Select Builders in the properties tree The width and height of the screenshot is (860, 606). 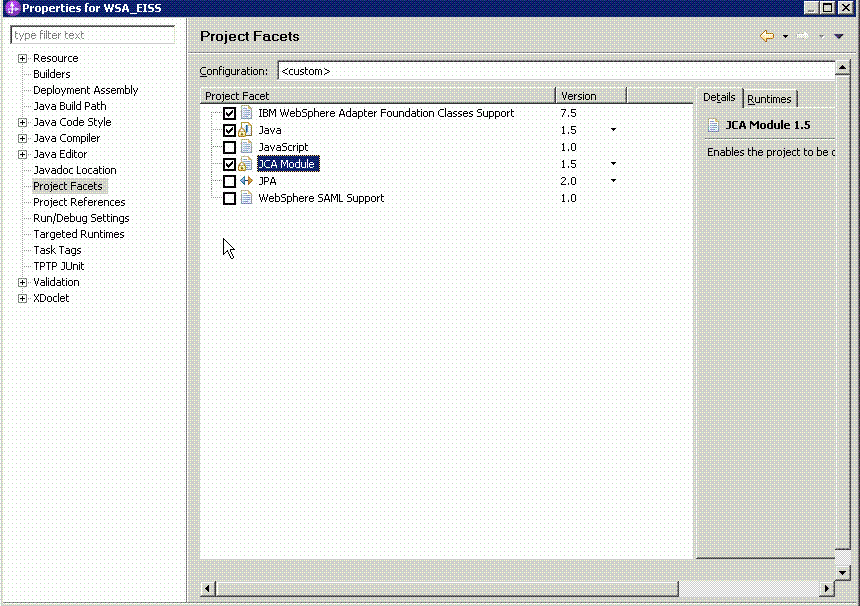click(x=52, y=74)
